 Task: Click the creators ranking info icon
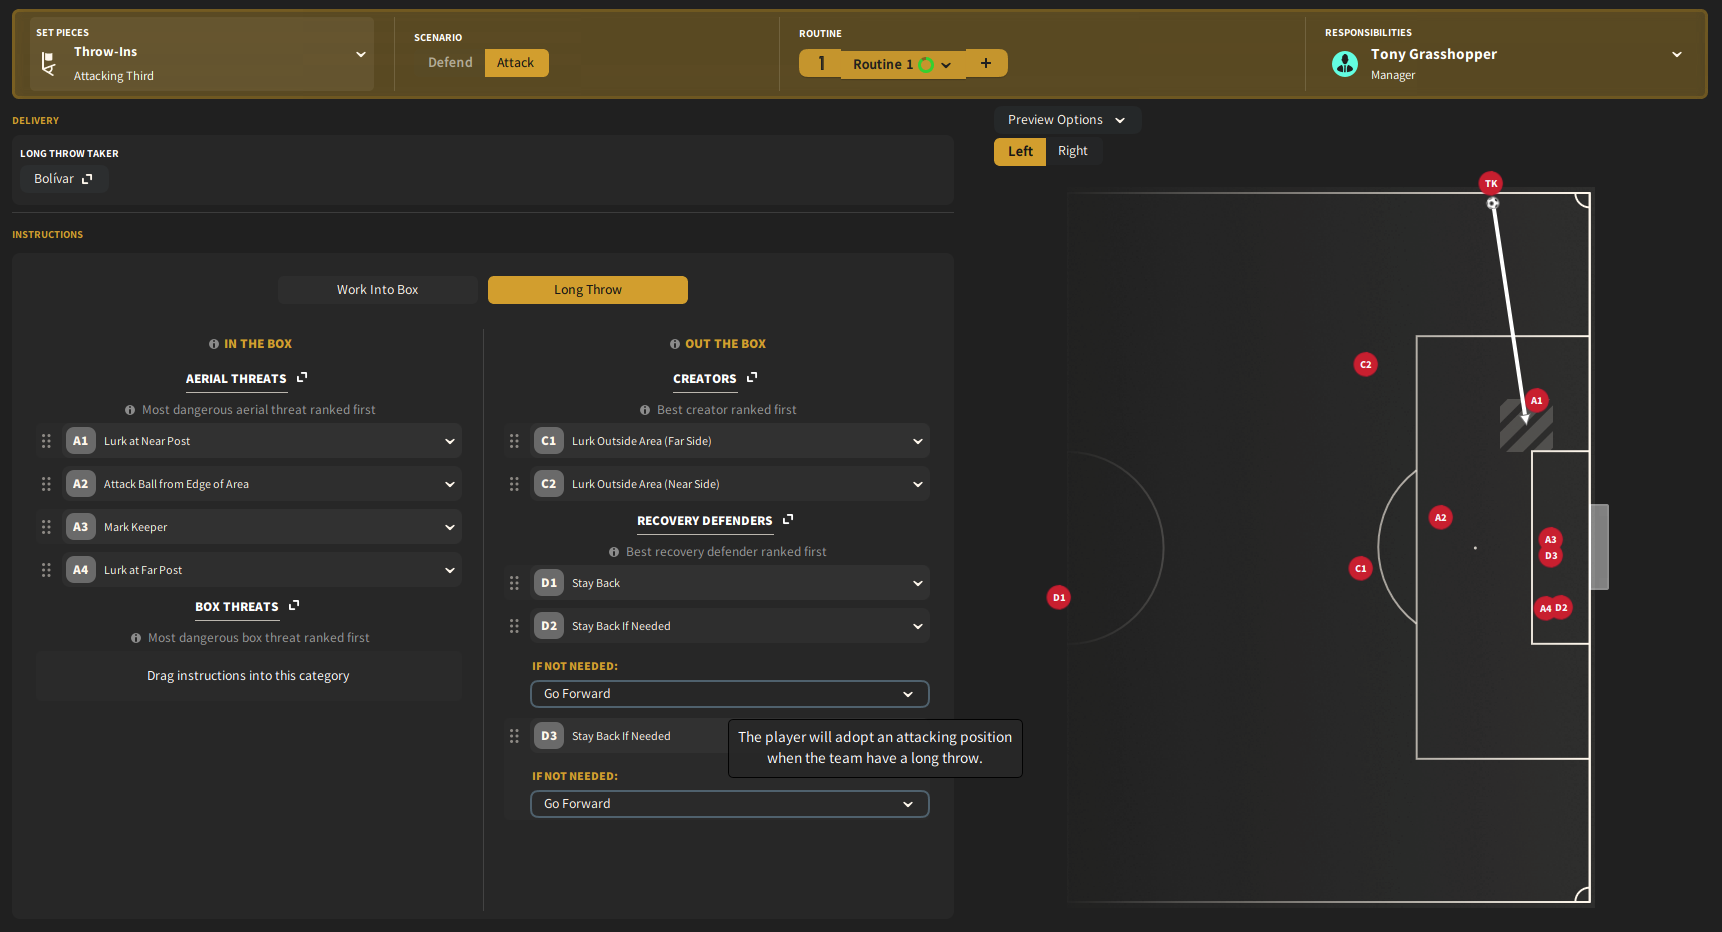click(645, 410)
